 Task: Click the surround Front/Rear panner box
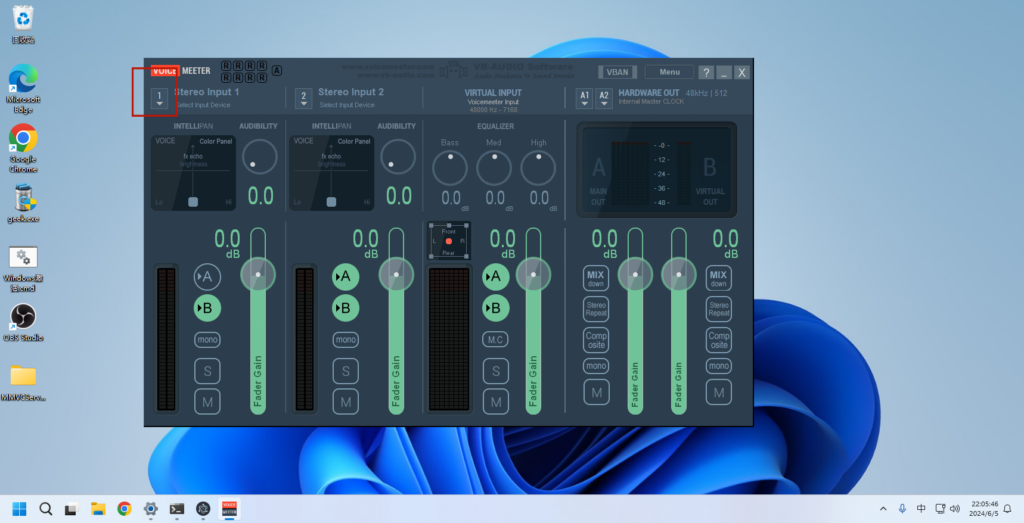[x=449, y=241]
